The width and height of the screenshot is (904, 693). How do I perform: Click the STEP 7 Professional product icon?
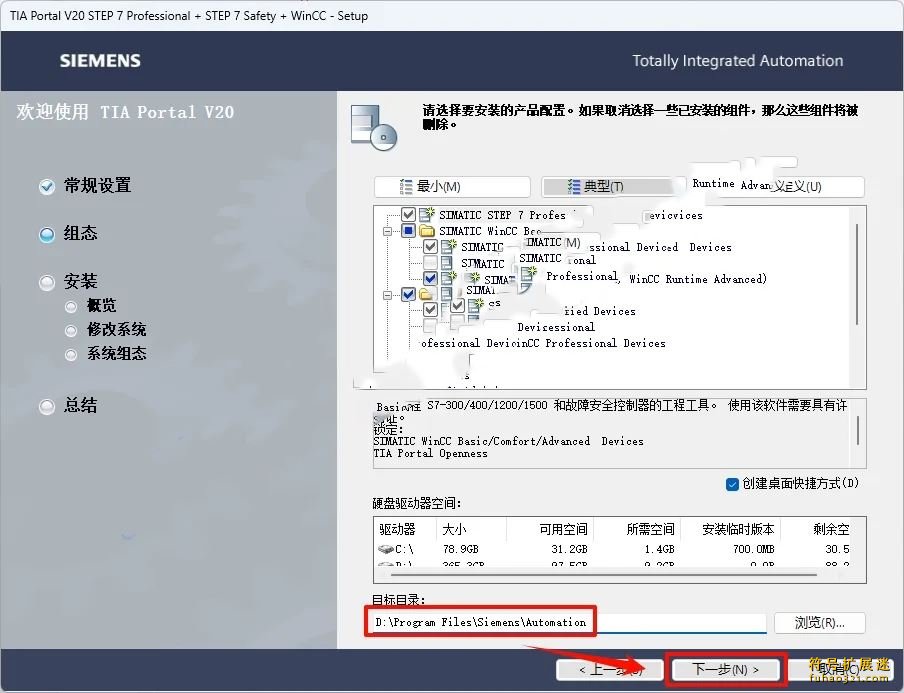(x=427, y=214)
